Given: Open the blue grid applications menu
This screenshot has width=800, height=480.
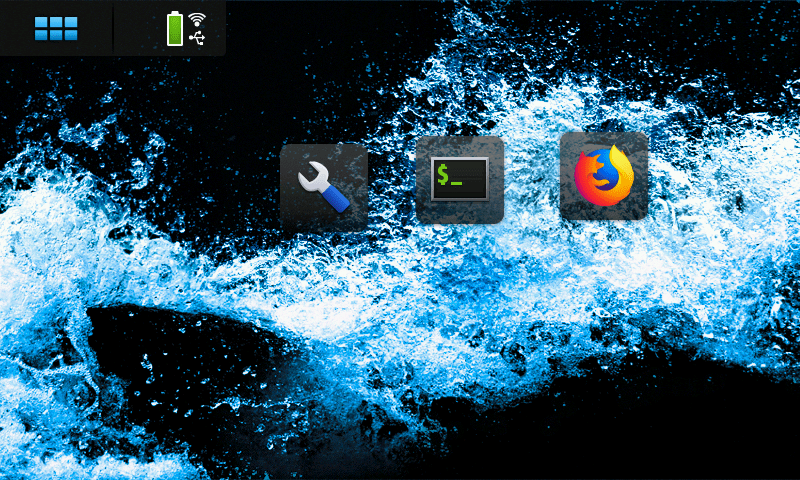Looking at the screenshot, I should coord(56,28).
